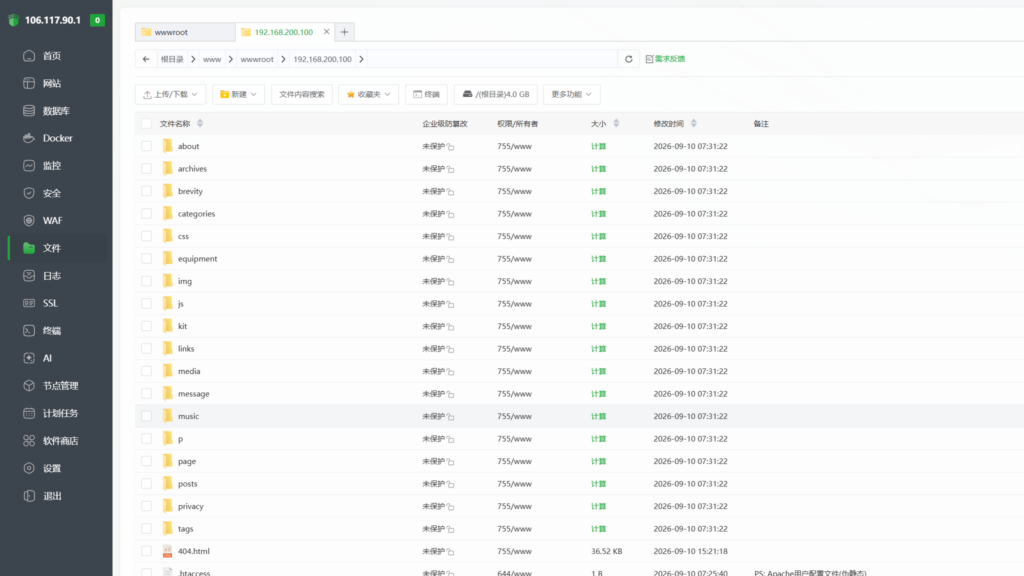Click the green shield logo beside server IP

(13, 20)
